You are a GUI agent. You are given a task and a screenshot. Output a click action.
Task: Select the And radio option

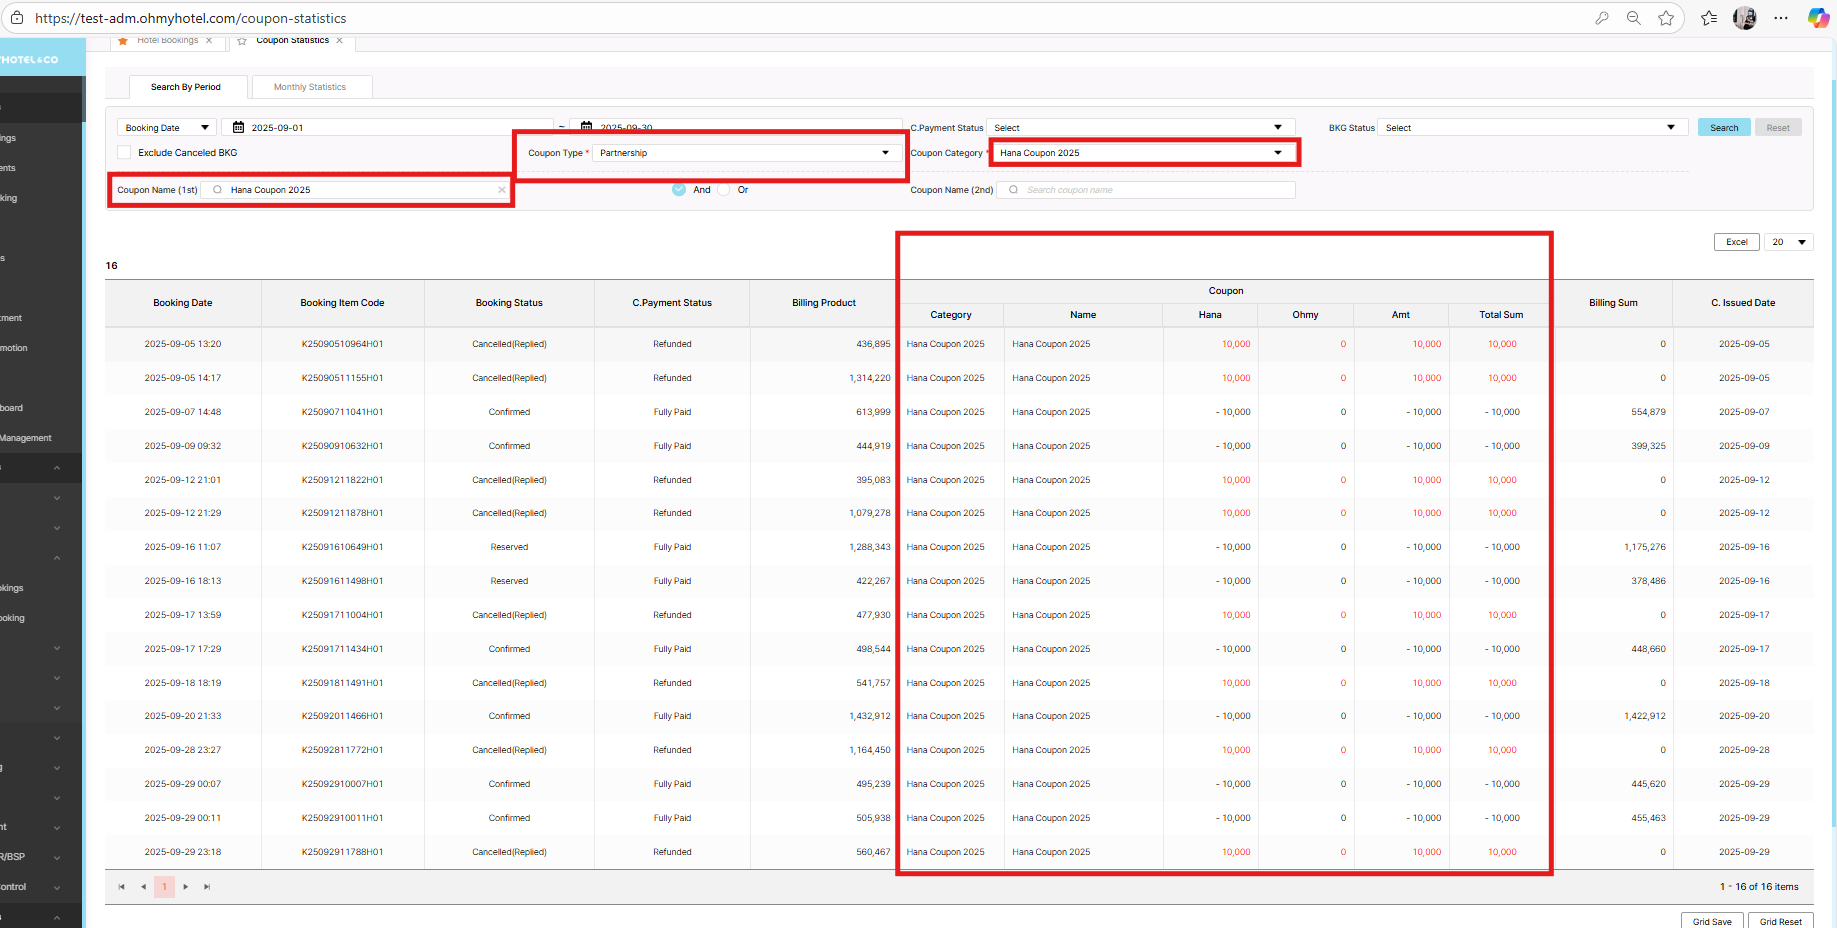(x=679, y=190)
